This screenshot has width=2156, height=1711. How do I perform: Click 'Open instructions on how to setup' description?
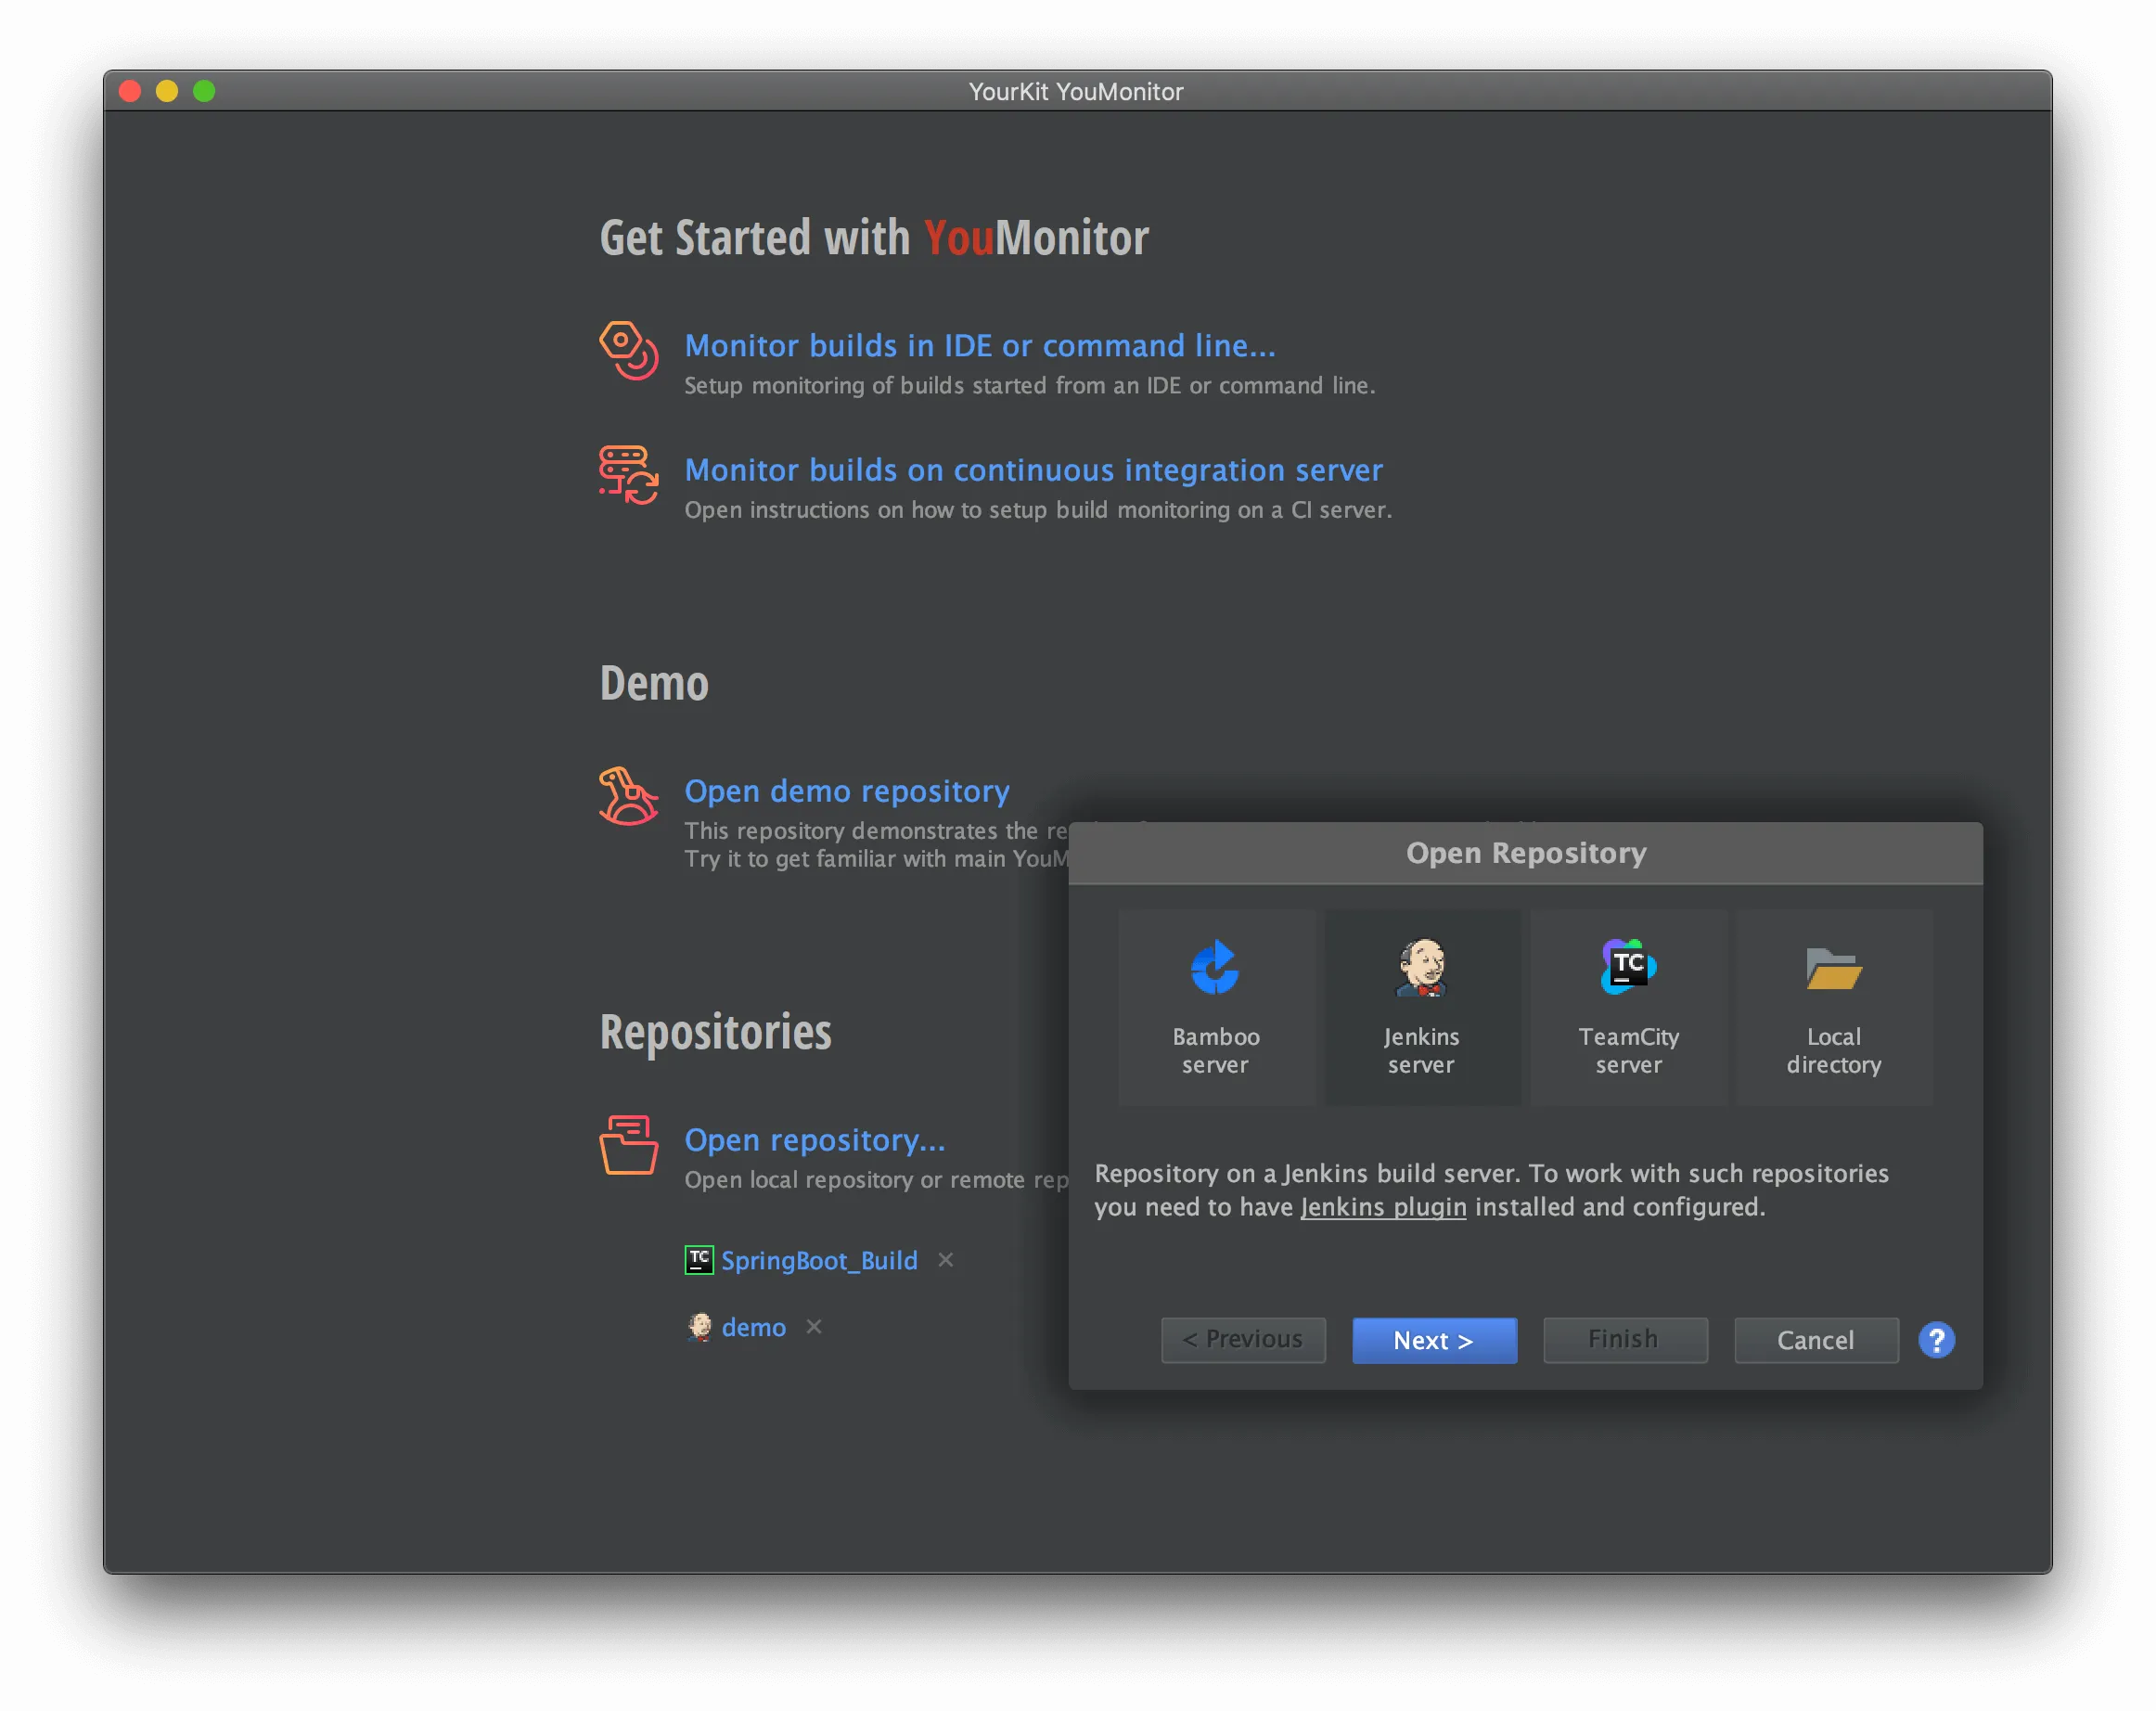[1038, 510]
